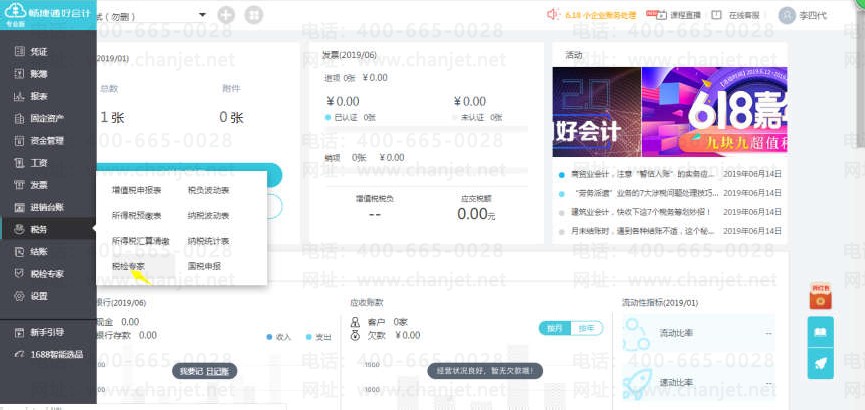The width and height of the screenshot is (865, 410).
Task: Select 纳税波动表 in submenu
Action: tap(209, 215)
